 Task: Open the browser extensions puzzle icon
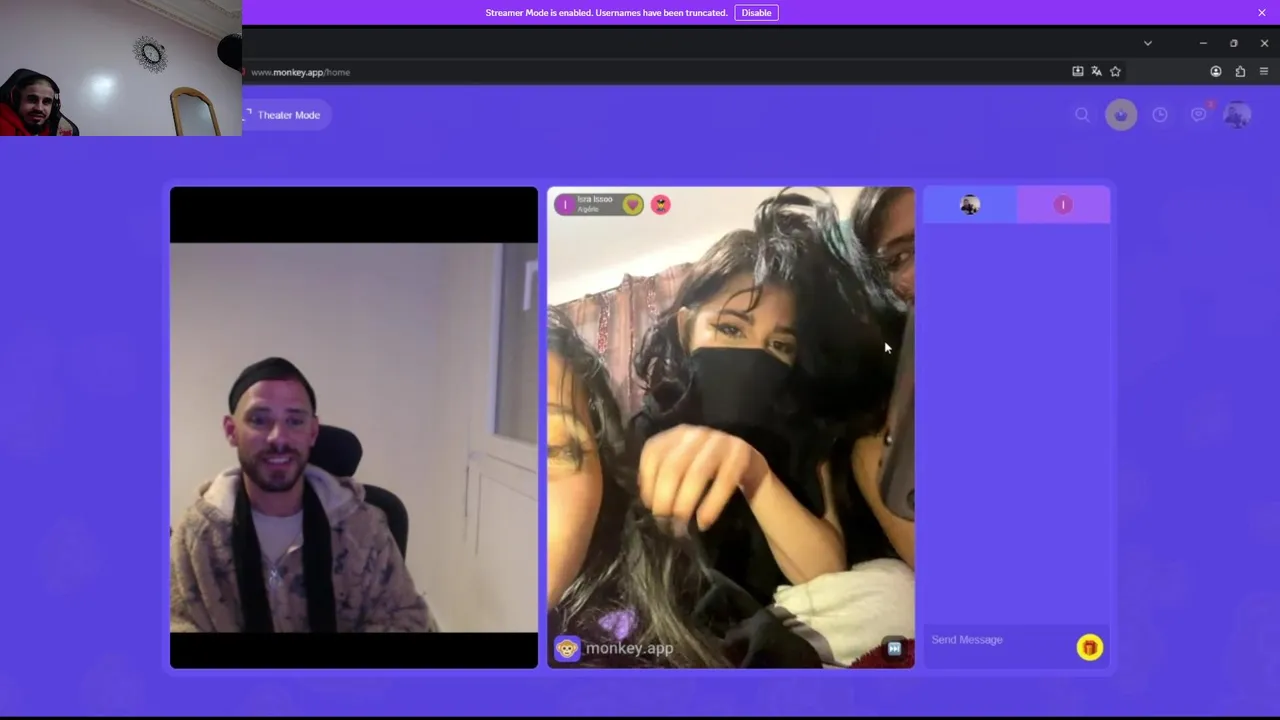tap(1240, 72)
